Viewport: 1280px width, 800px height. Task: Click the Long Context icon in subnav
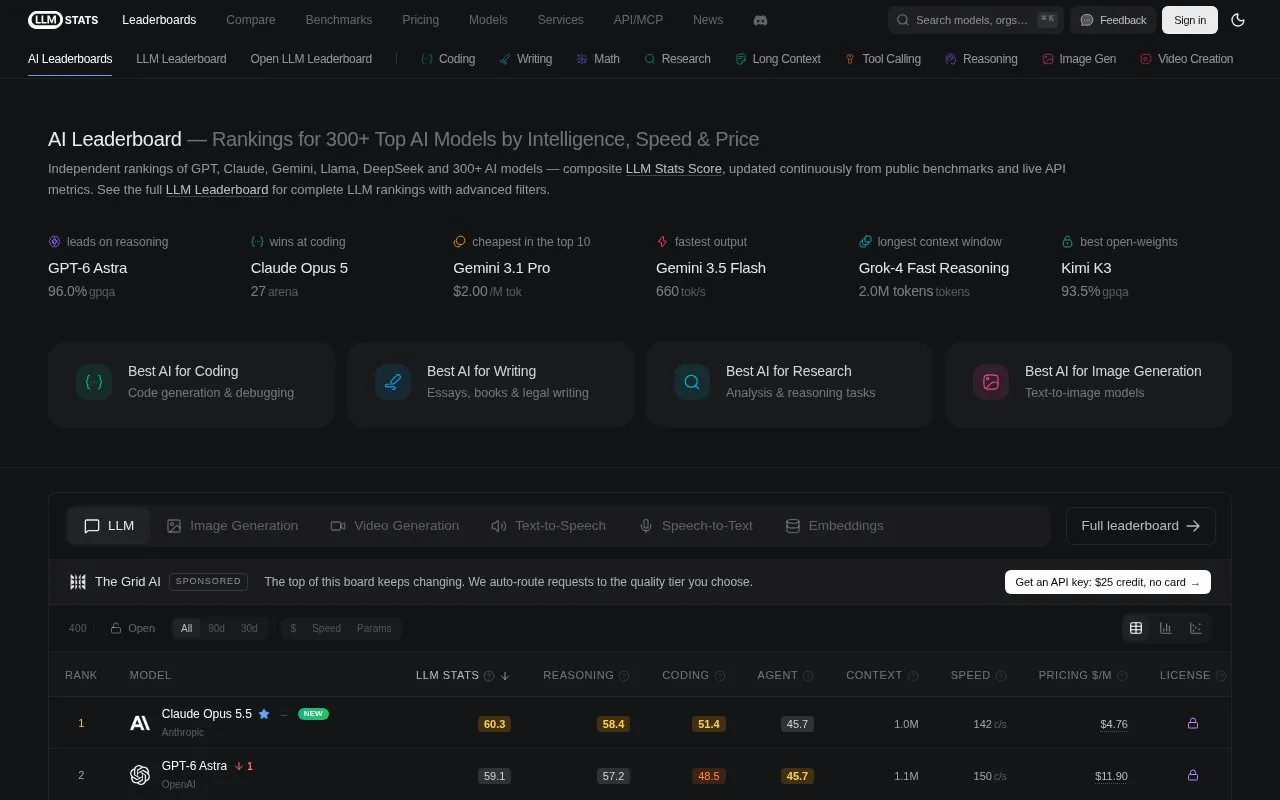coord(741,59)
